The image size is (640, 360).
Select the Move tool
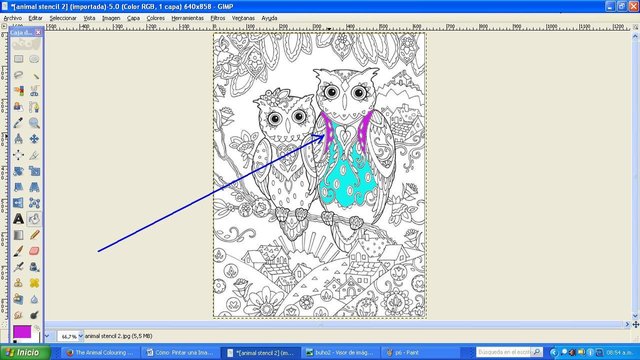pos(34,139)
